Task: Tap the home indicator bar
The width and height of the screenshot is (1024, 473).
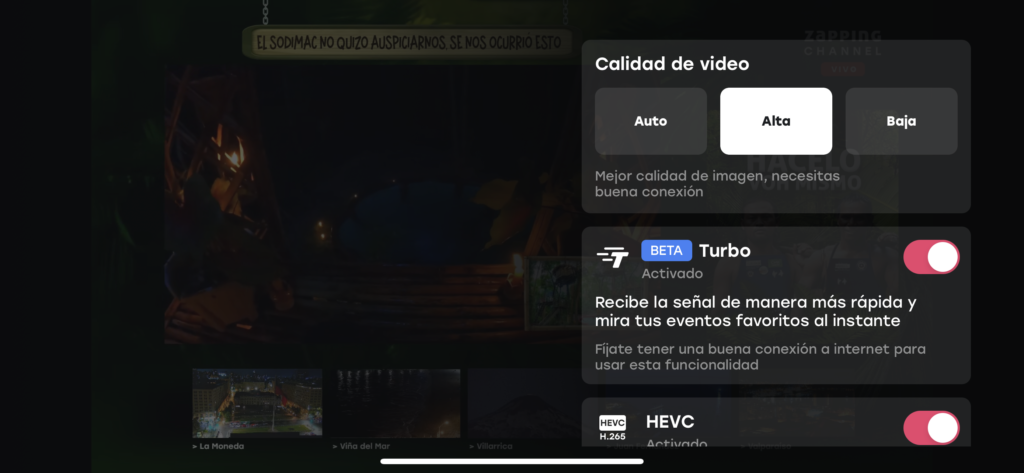Action: pyautogui.click(x=512, y=461)
